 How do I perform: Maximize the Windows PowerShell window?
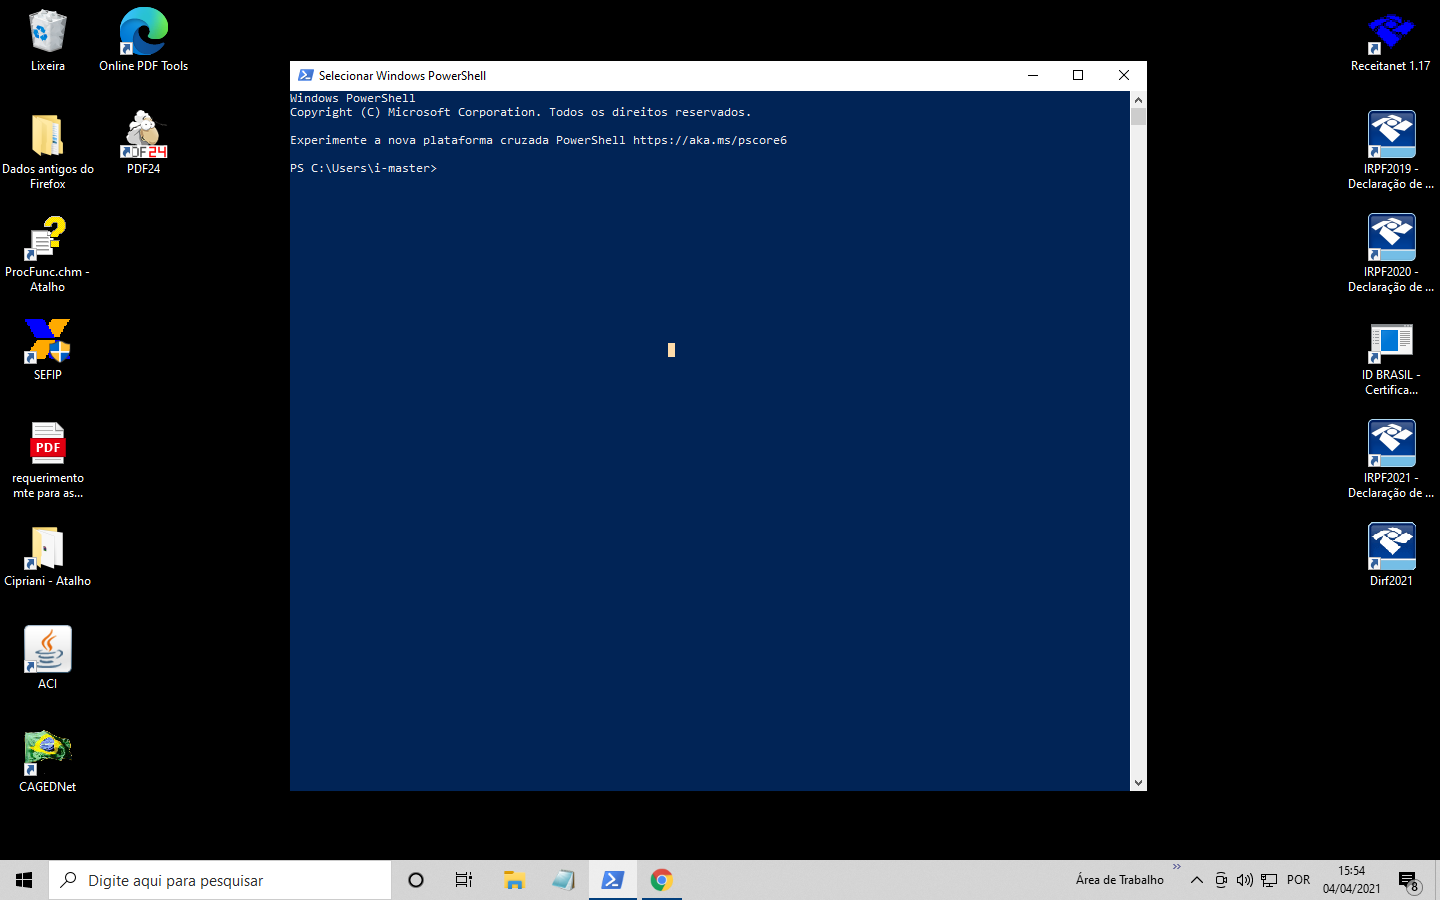(x=1078, y=75)
